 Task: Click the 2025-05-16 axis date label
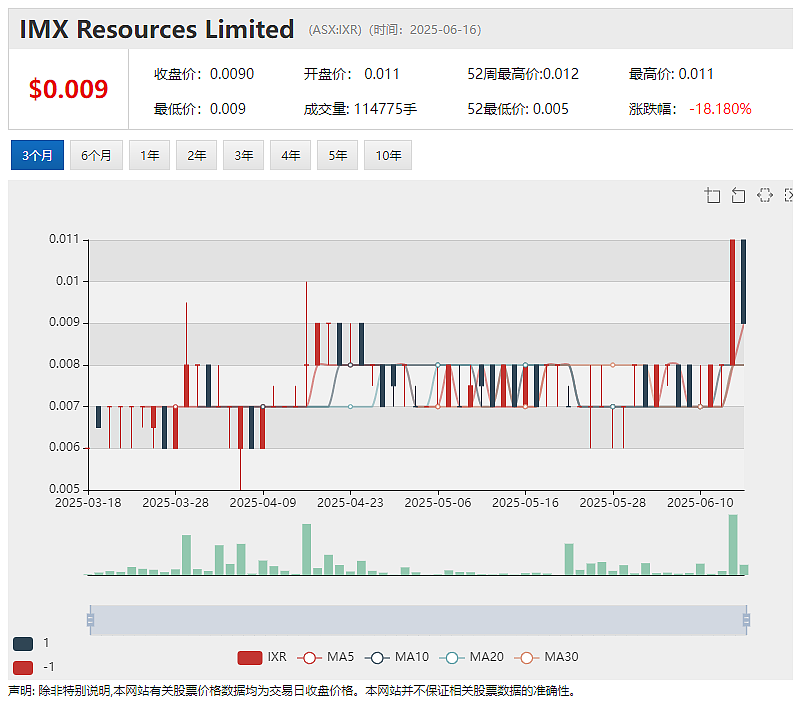pos(525,503)
